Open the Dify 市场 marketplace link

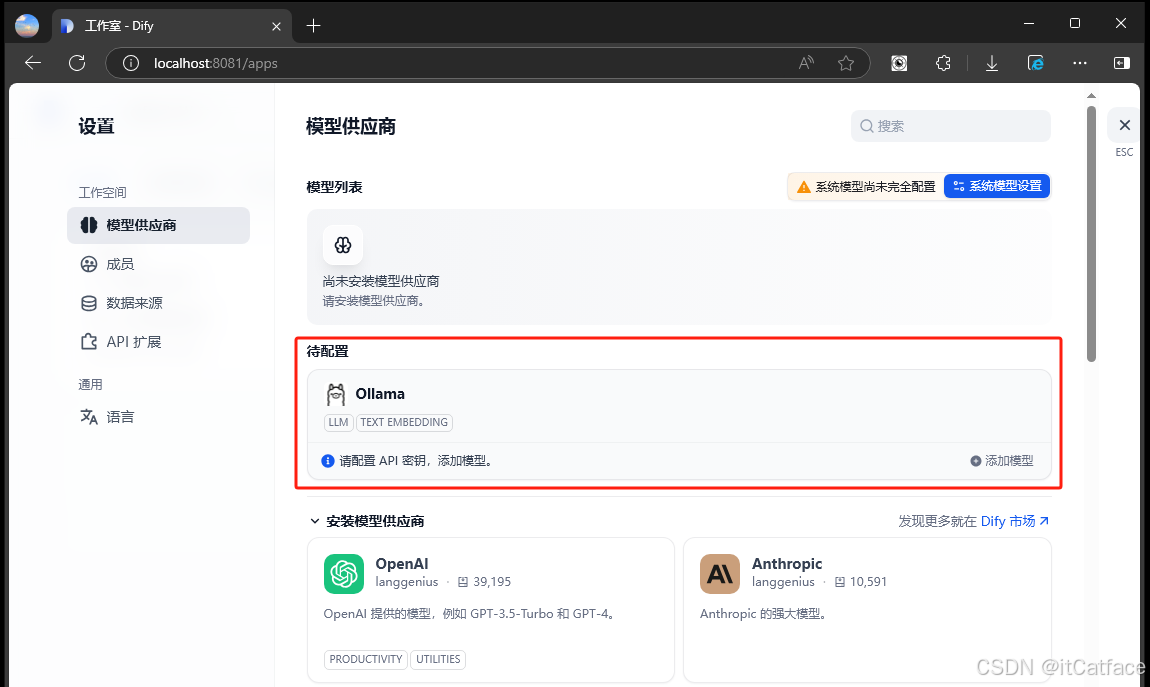pyautogui.click(x=1015, y=521)
